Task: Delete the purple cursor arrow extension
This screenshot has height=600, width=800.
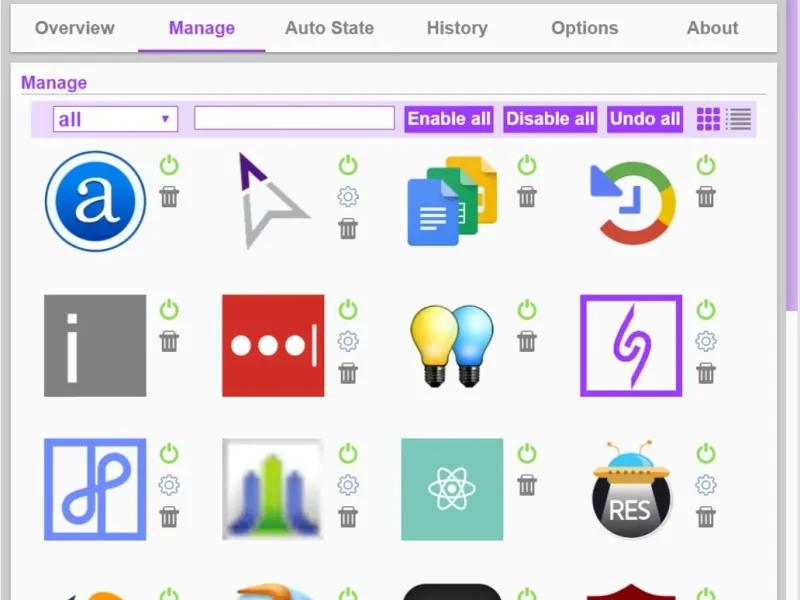Action: (348, 229)
